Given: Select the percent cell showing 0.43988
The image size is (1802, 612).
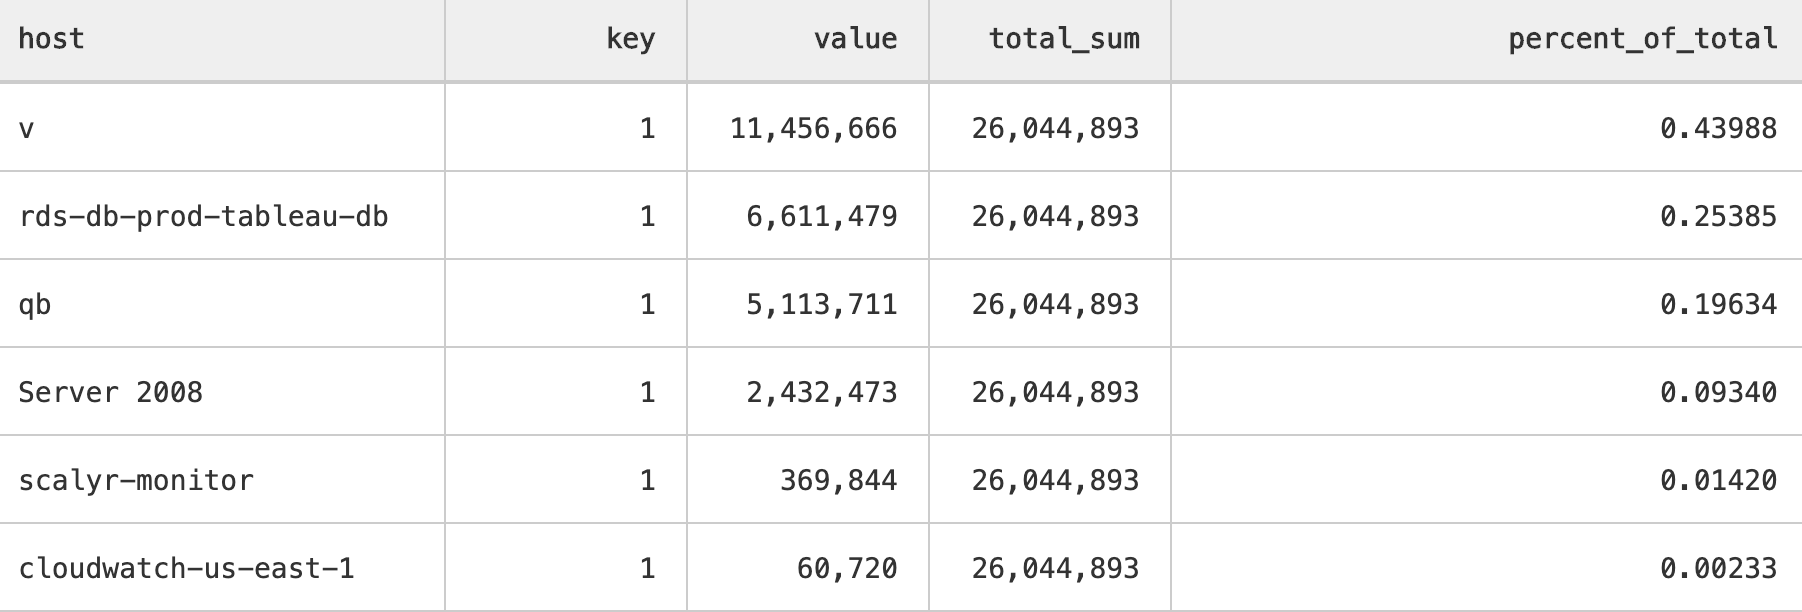Looking at the screenshot, I should 1718,128.
